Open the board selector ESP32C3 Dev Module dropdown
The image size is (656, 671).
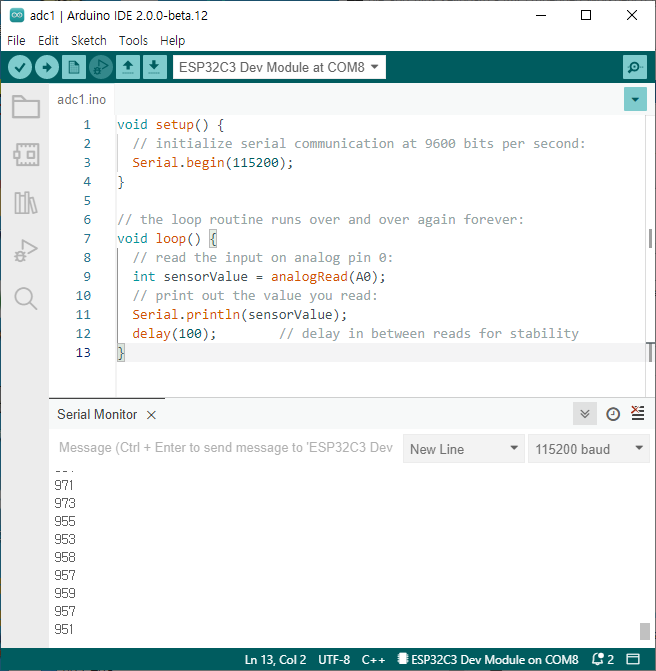(x=279, y=67)
